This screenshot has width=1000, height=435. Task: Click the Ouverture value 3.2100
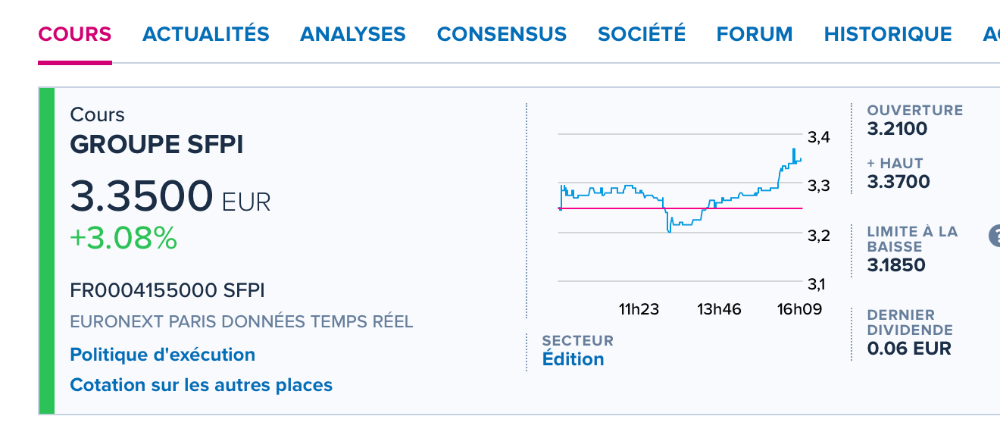coord(897,129)
